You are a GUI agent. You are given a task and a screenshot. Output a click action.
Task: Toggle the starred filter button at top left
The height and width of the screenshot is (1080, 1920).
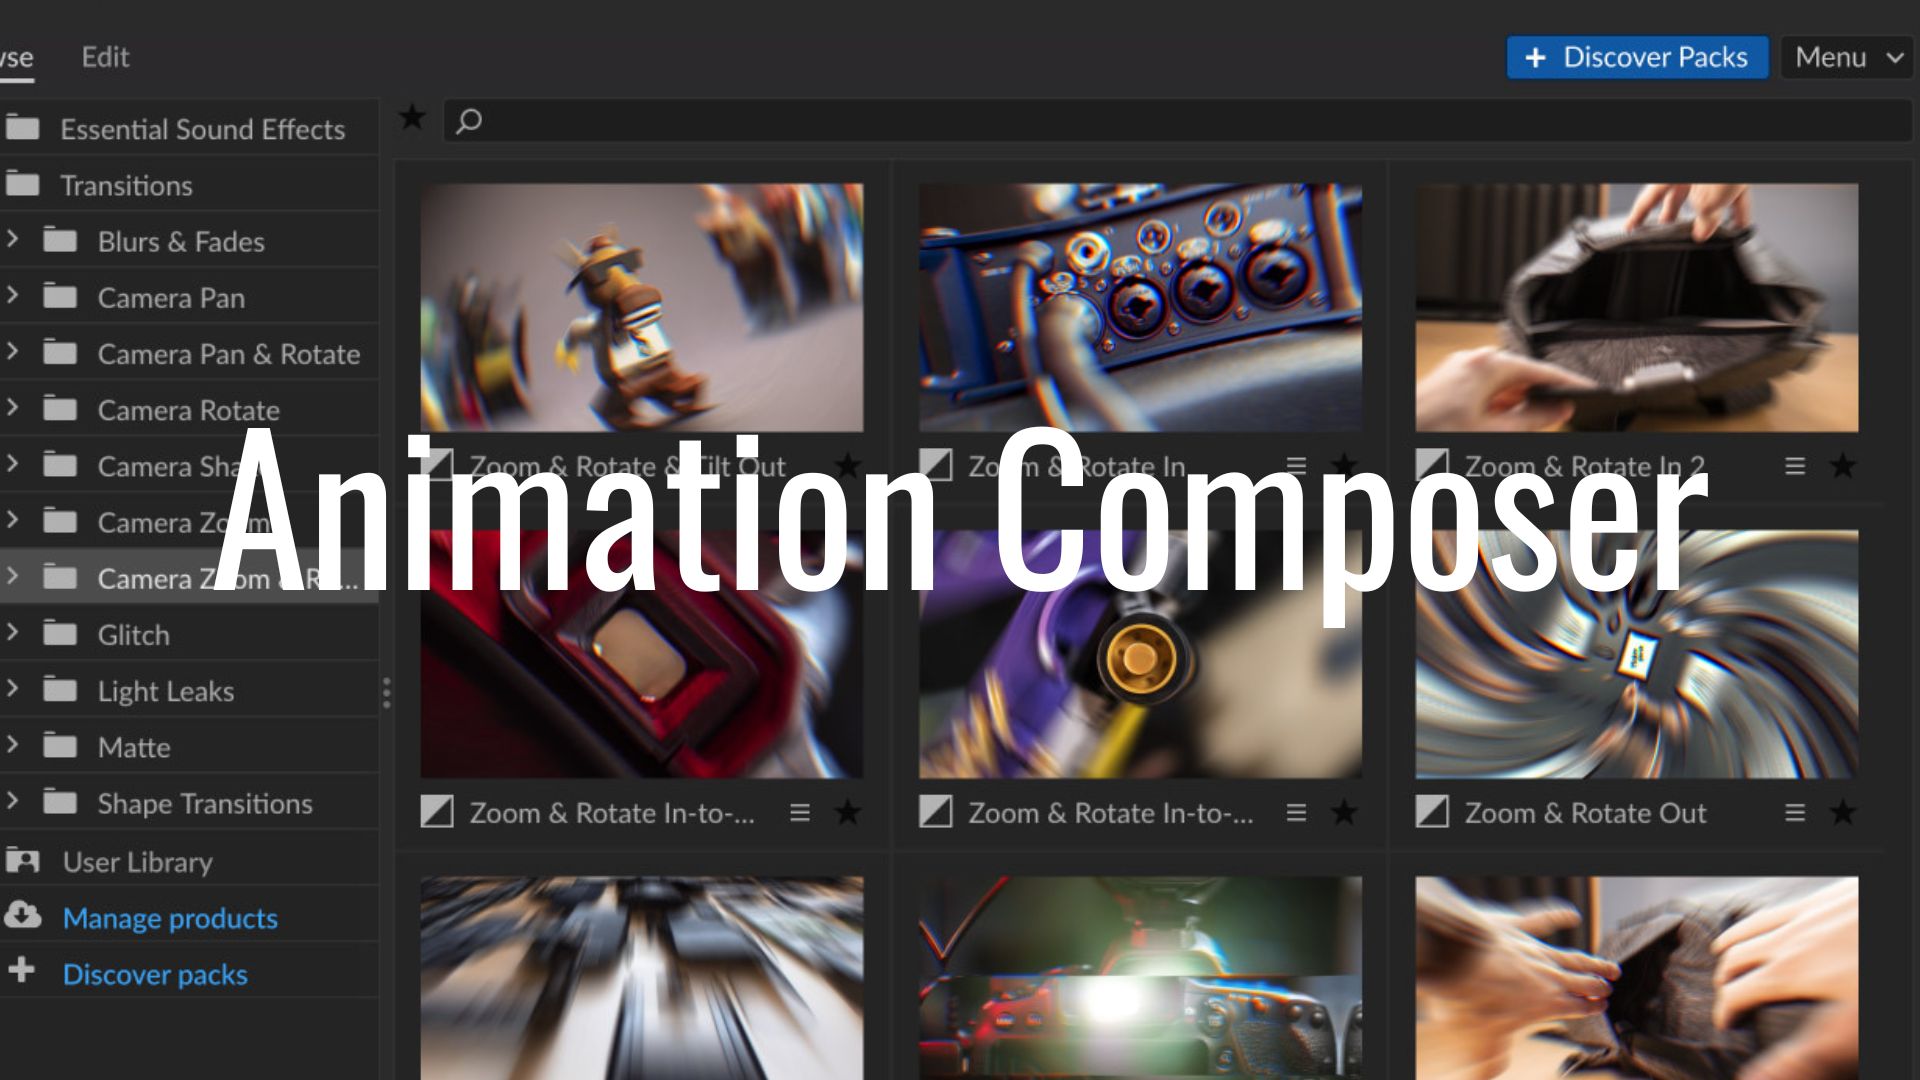pos(413,120)
